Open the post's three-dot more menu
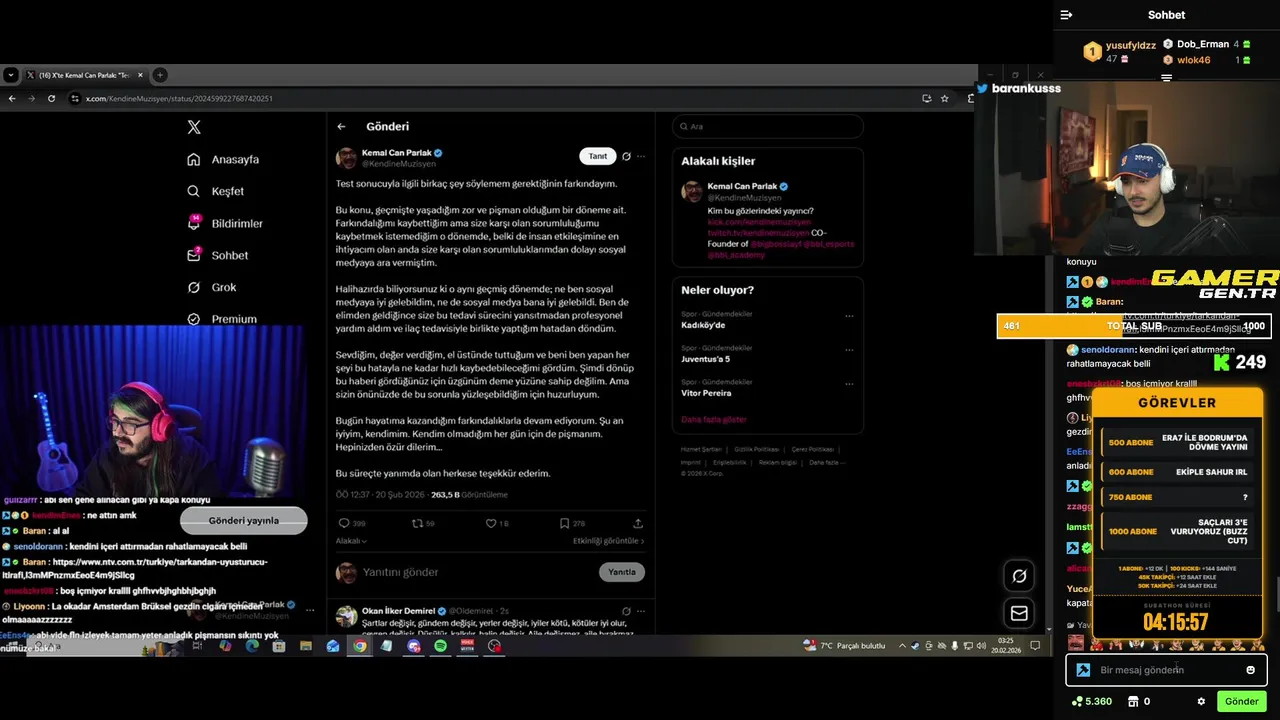This screenshot has height=720, width=1280. 641,156
